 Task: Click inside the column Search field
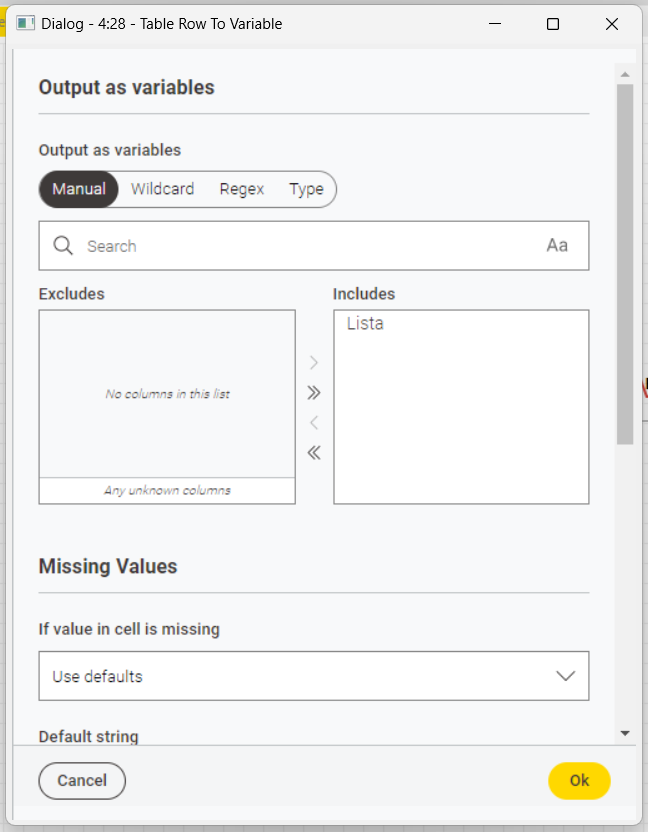[300, 246]
